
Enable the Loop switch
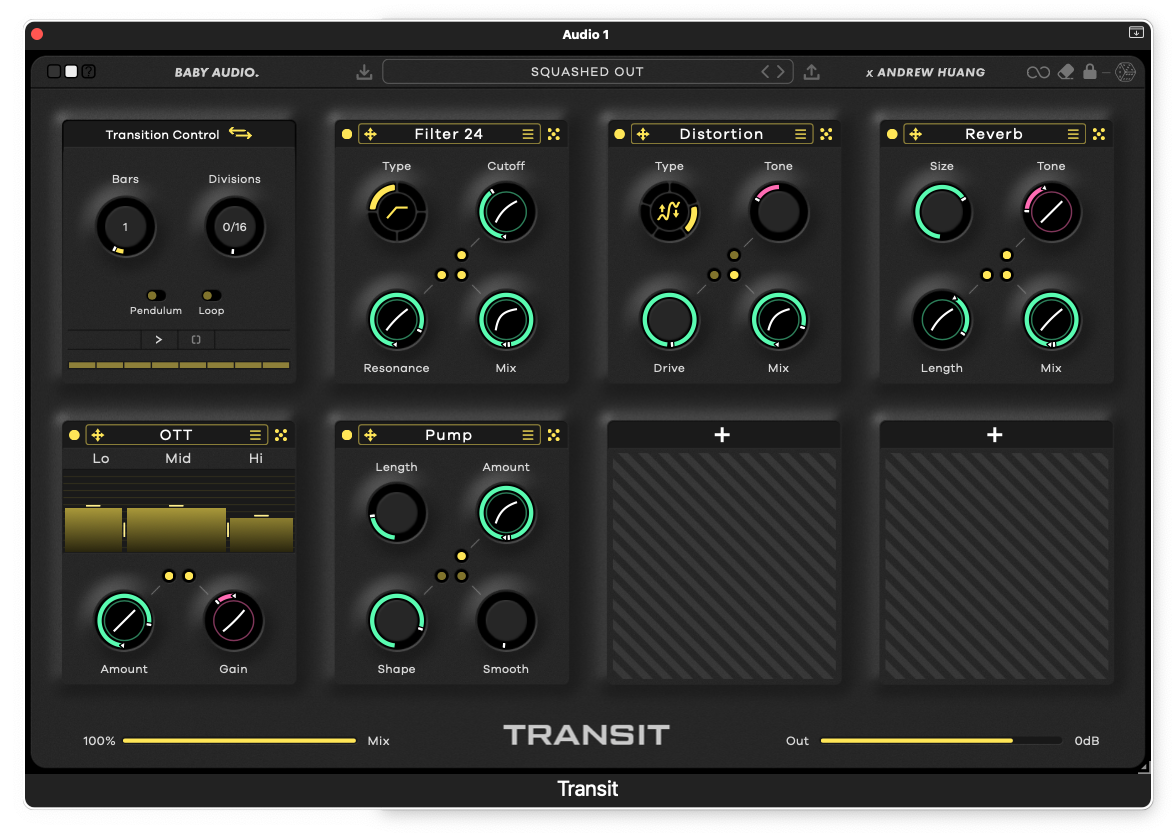211,296
